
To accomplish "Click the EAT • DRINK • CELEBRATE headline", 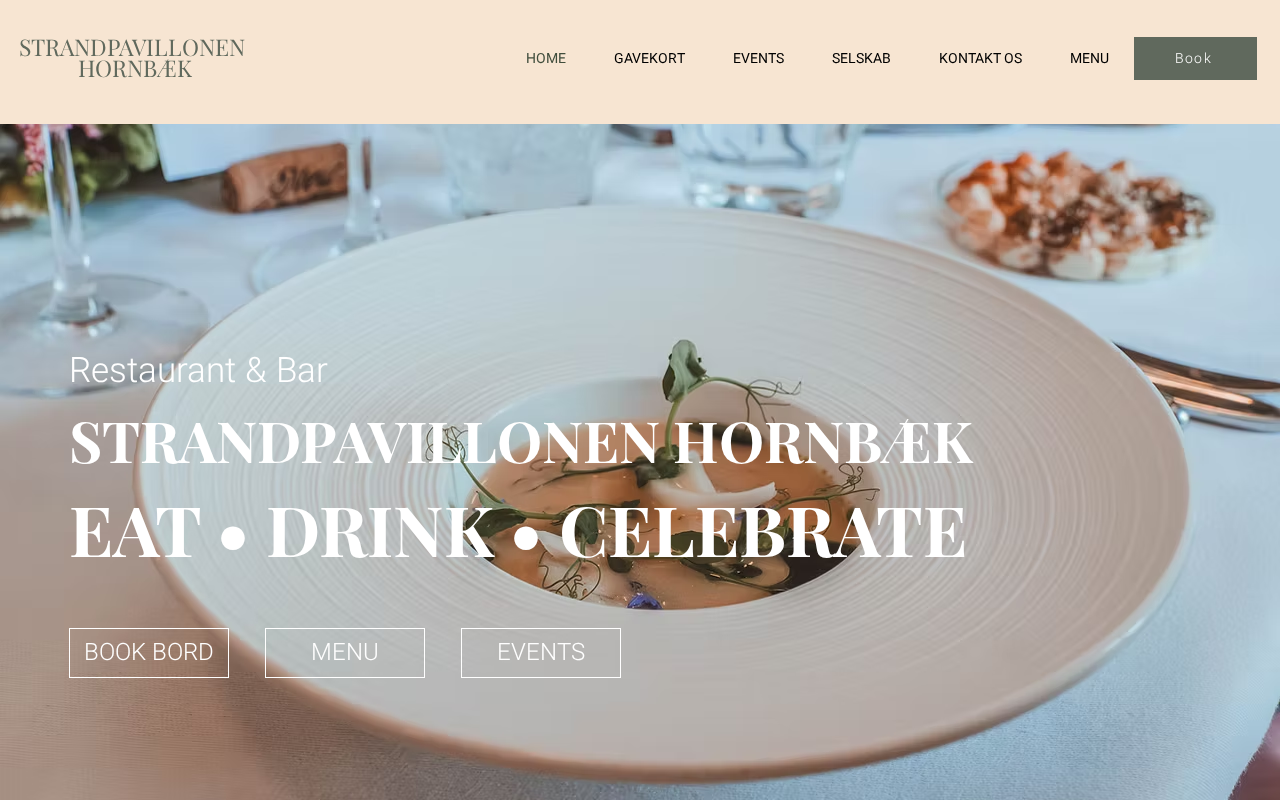I will (x=518, y=531).
